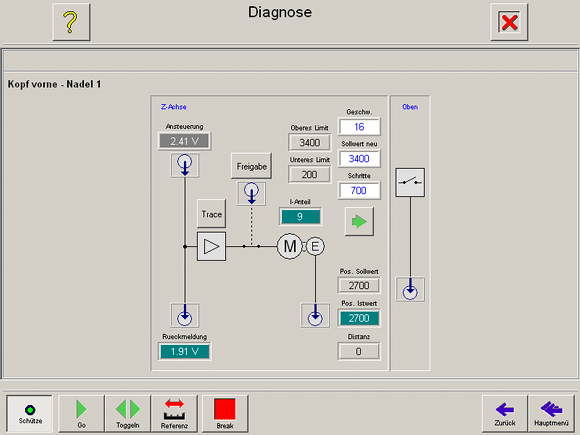
Task: Open the Trace button
Action: click(x=212, y=213)
